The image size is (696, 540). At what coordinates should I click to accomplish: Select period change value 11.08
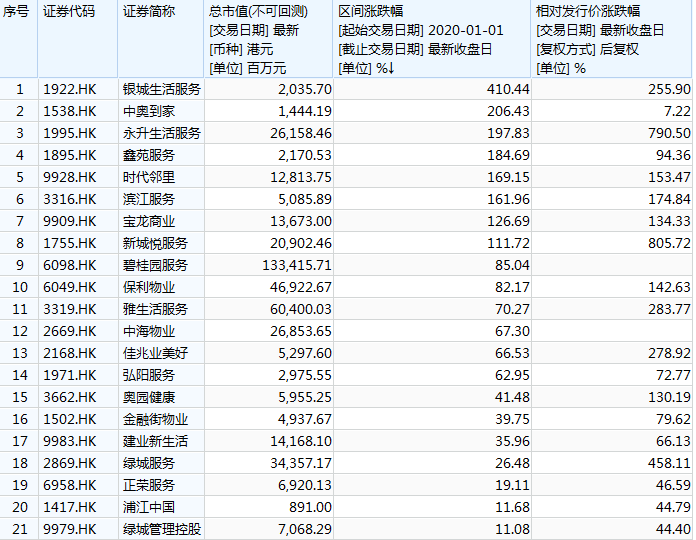[x=512, y=529]
